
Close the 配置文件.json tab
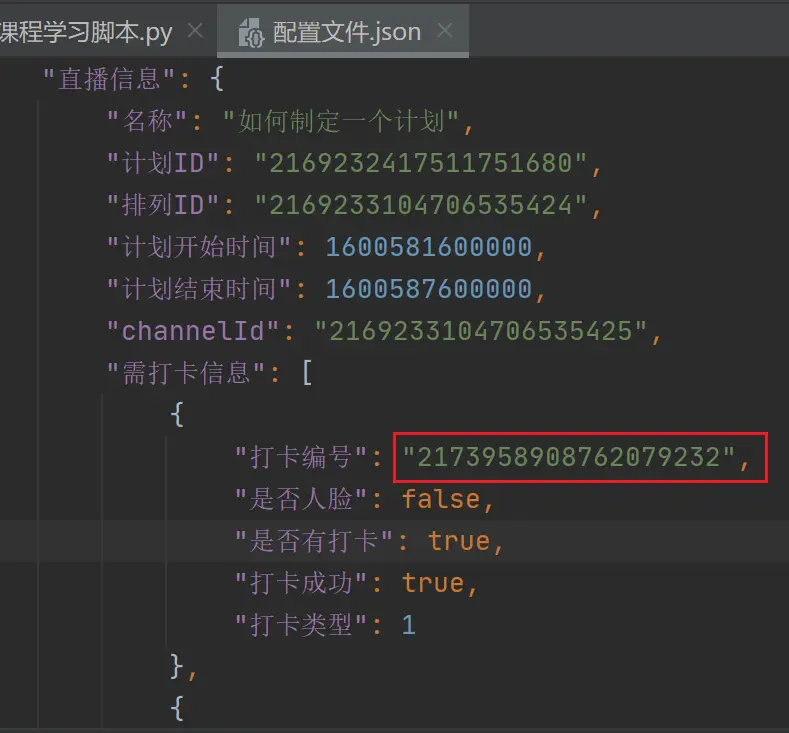tap(445, 31)
